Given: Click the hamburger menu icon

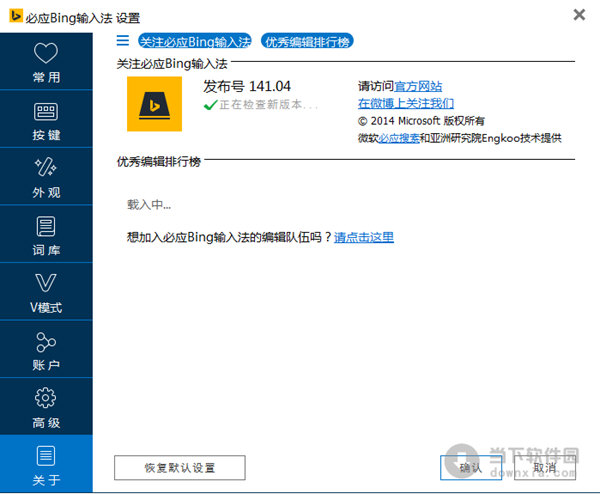Looking at the screenshot, I should click(x=123, y=40).
